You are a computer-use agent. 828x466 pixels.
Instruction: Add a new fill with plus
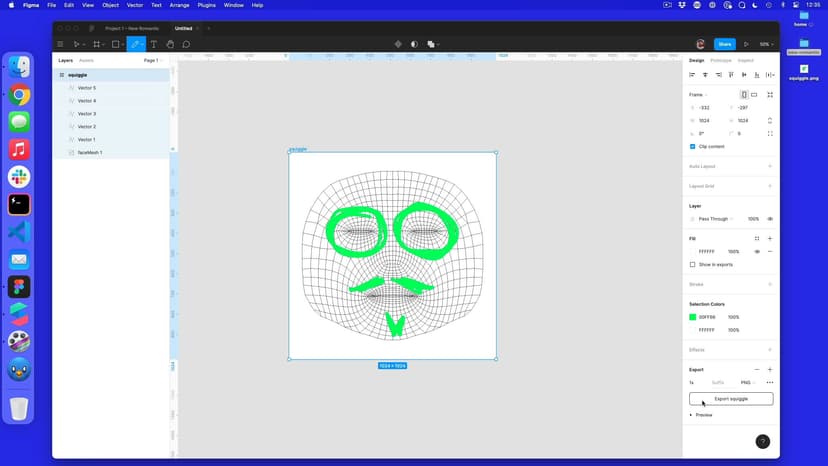point(770,238)
